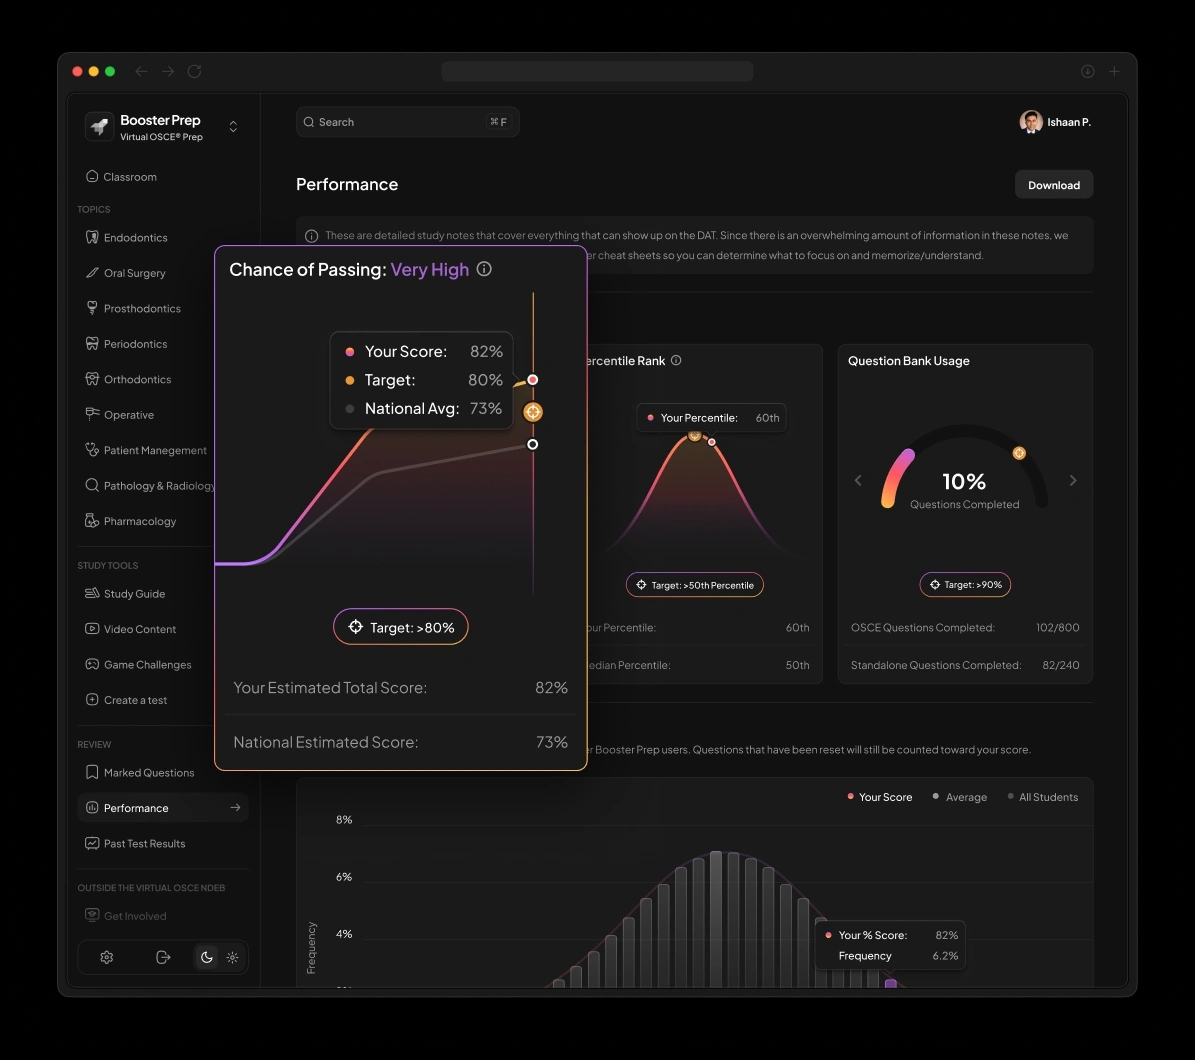Click the Get Involved icon
Viewport: 1195px width, 1060px height.
[92, 915]
